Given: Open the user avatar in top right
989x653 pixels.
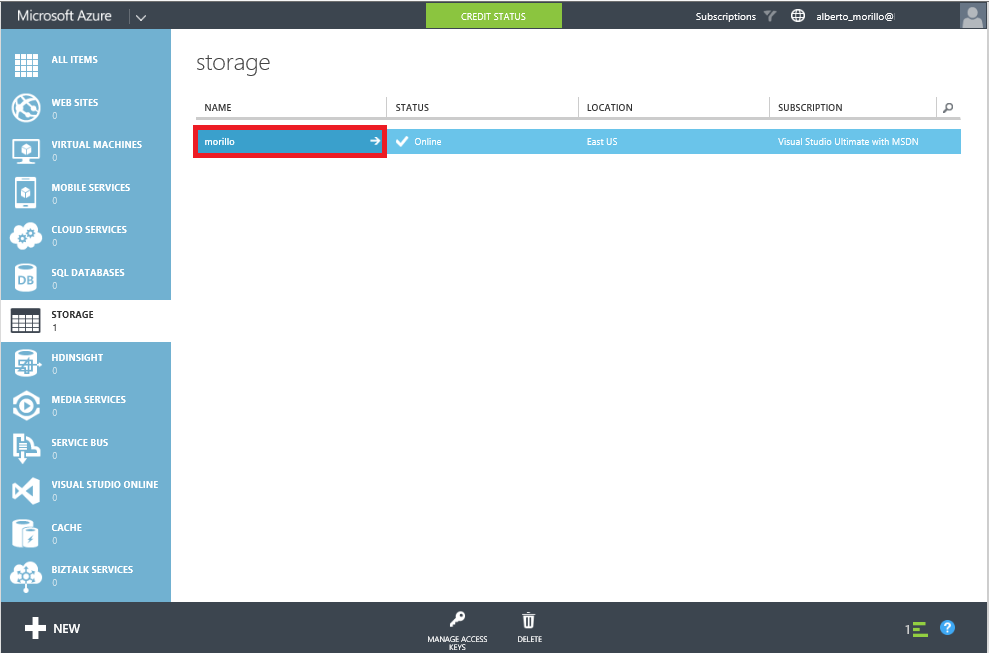Looking at the screenshot, I should coord(971,16).
